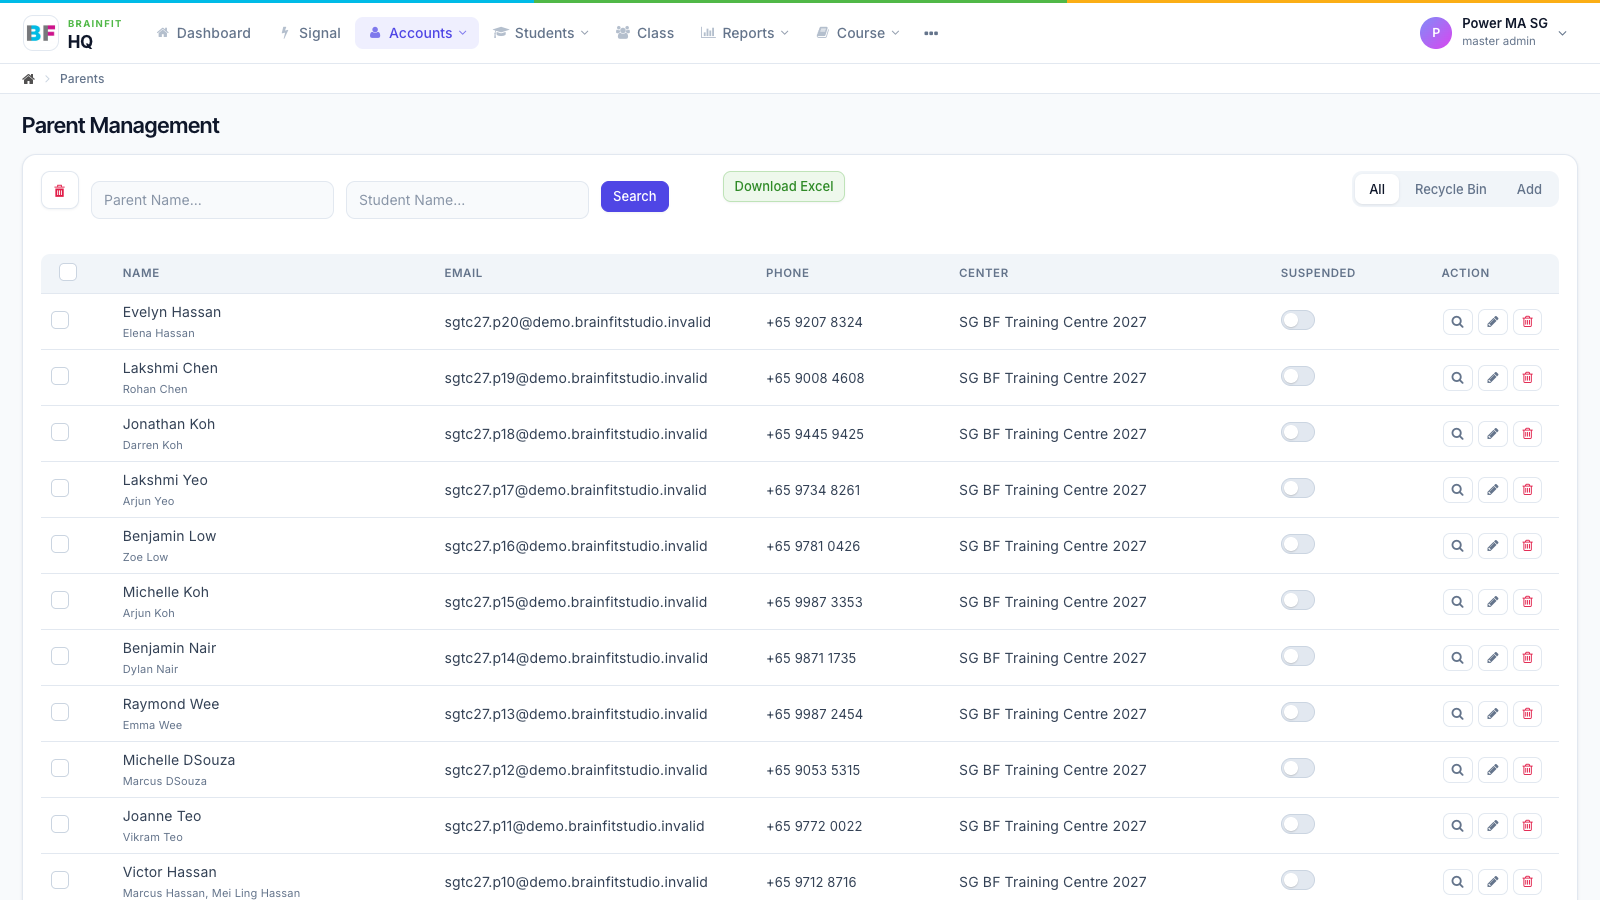Click the Download Excel button
The image size is (1600, 900).
pyautogui.click(x=784, y=187)
